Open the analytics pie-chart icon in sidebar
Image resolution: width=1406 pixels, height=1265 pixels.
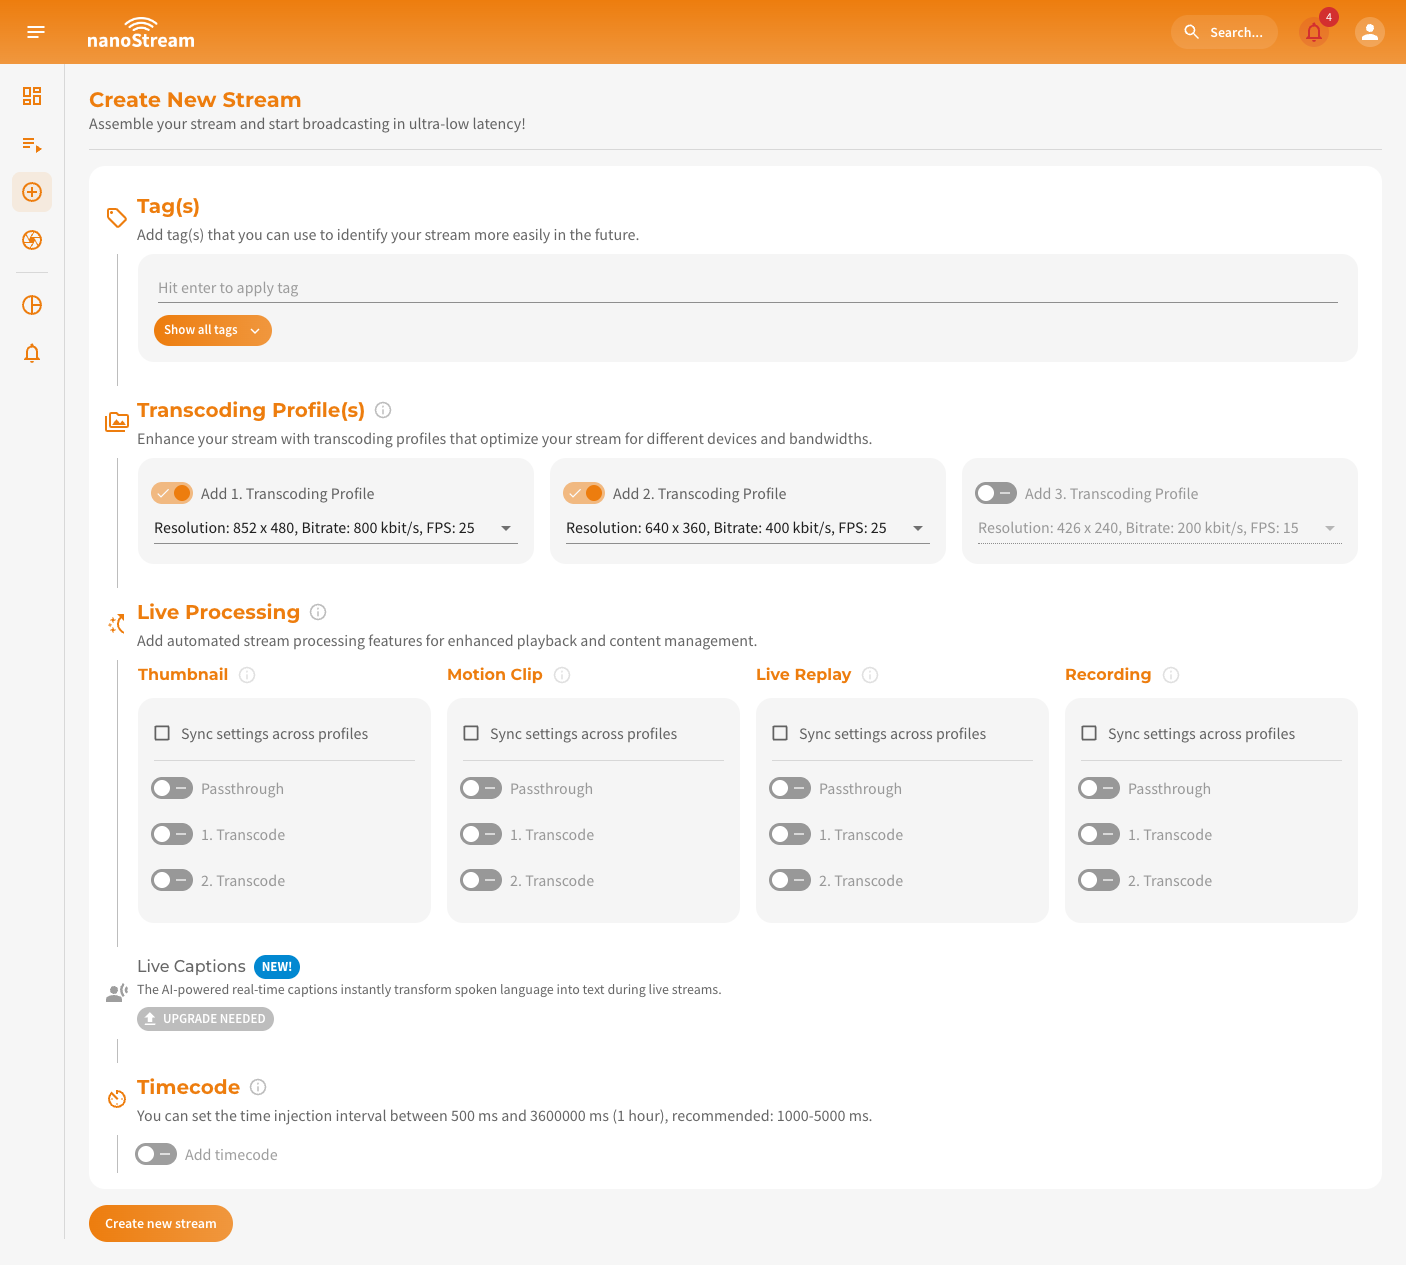(31, 305)
